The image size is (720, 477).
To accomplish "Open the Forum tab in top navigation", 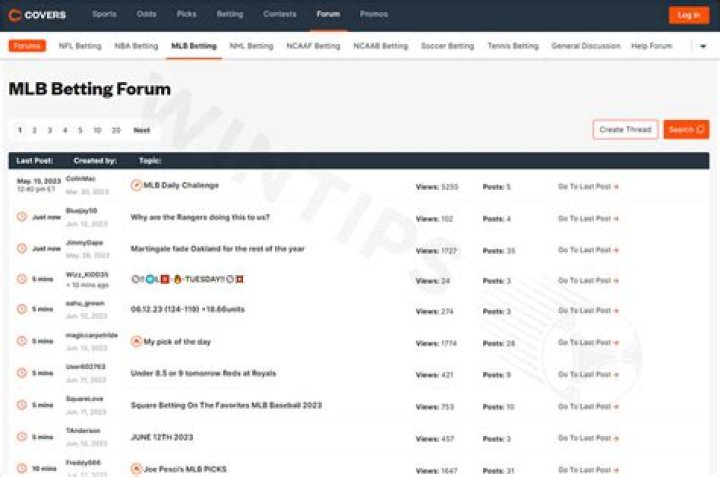I will pyautogui.click(x=328, y=15).
